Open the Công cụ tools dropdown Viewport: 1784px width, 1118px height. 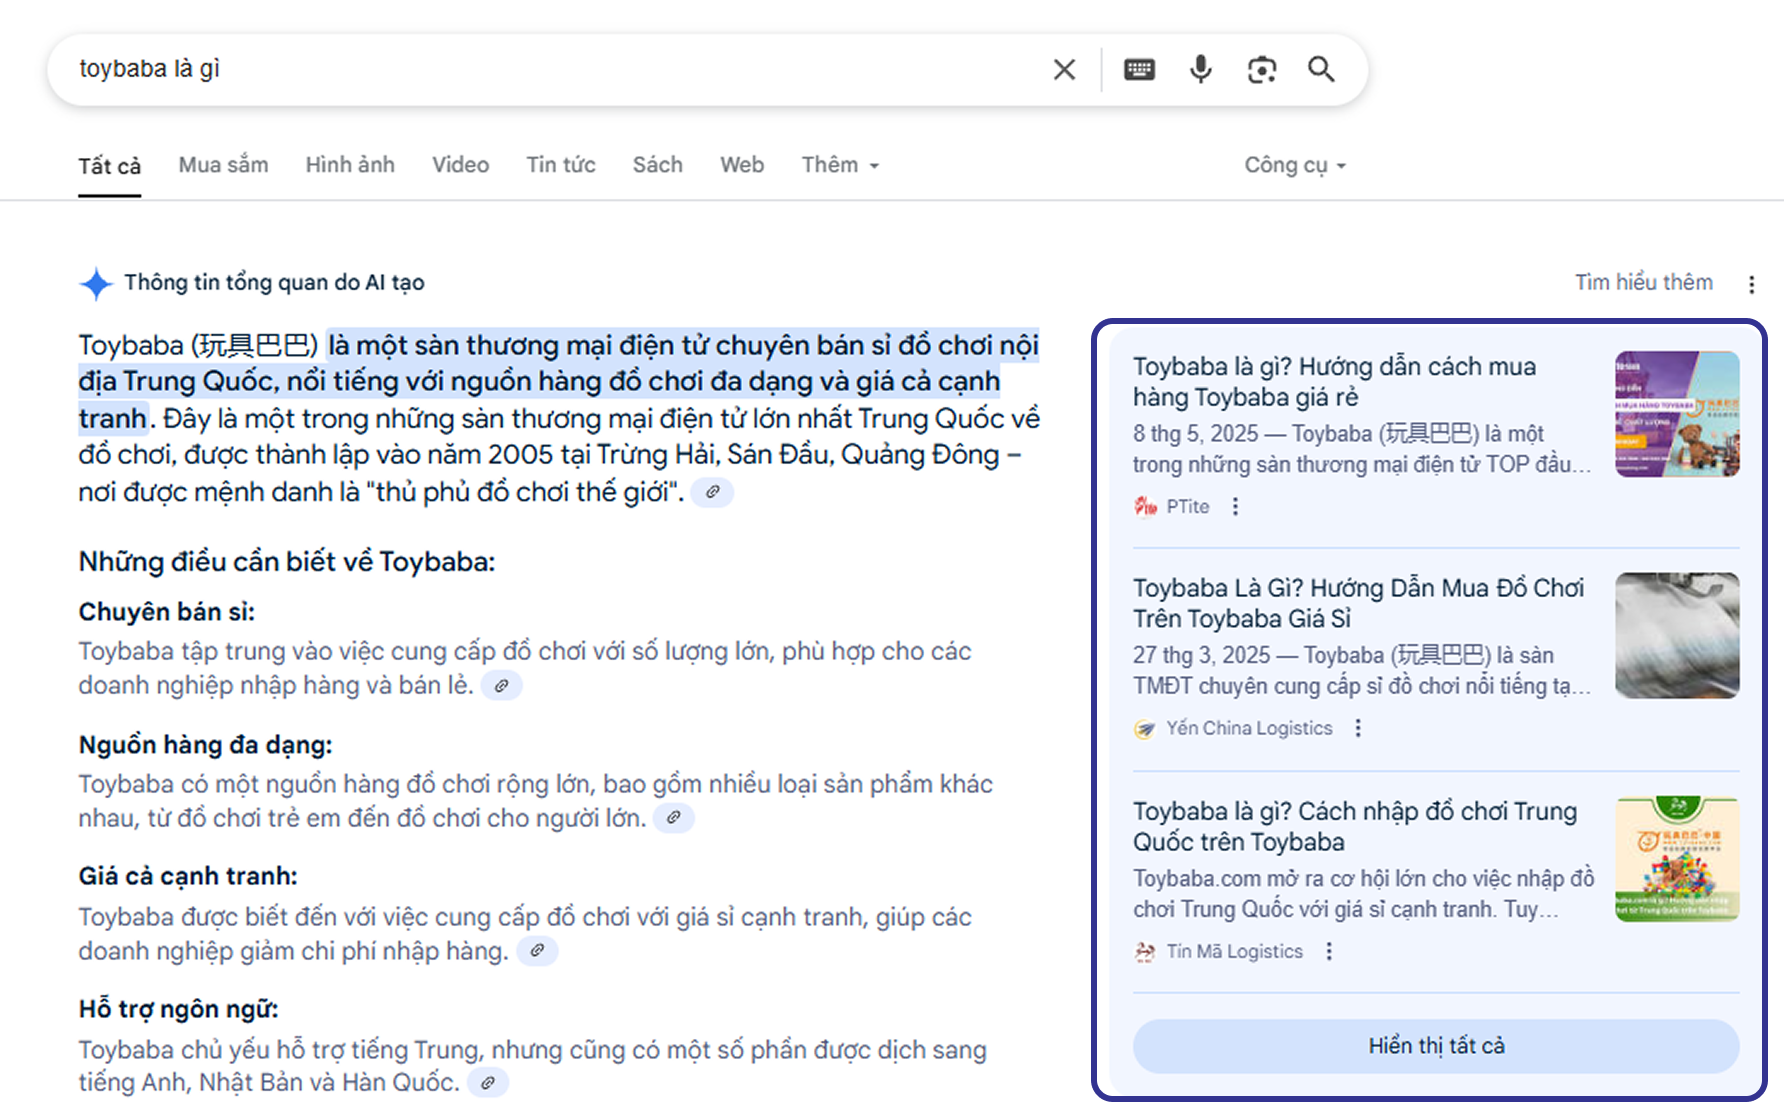tap(1295, 165)
